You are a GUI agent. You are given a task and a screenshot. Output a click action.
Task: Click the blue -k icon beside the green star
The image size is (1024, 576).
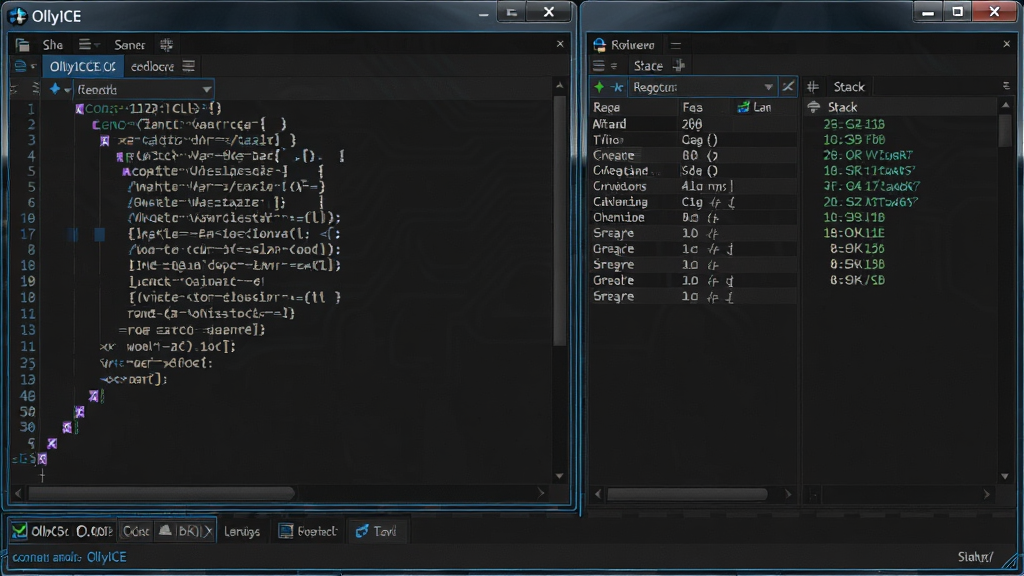coord(616,87)
